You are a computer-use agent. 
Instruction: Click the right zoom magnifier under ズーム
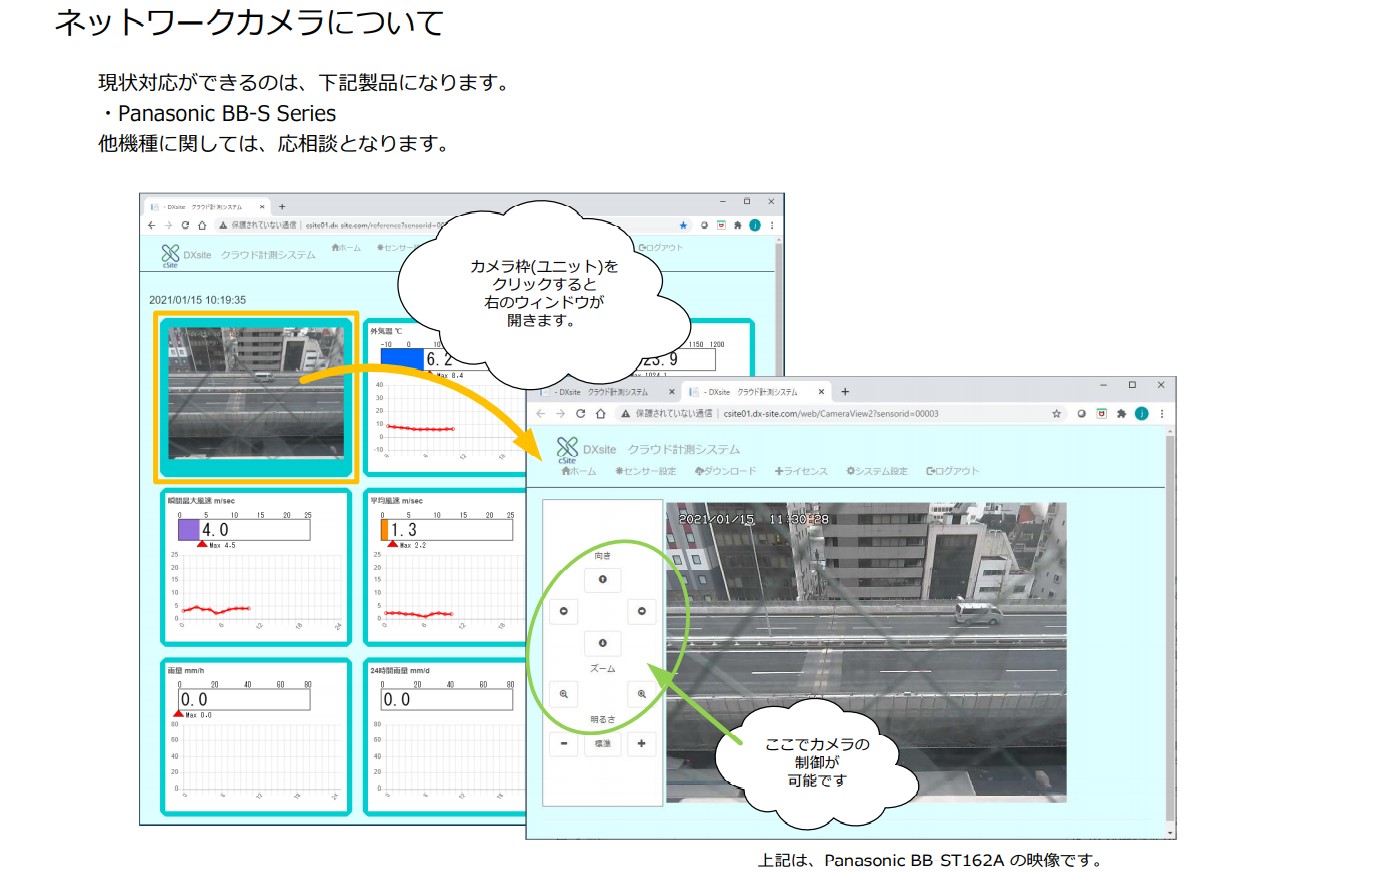click(x=642, y=694)
